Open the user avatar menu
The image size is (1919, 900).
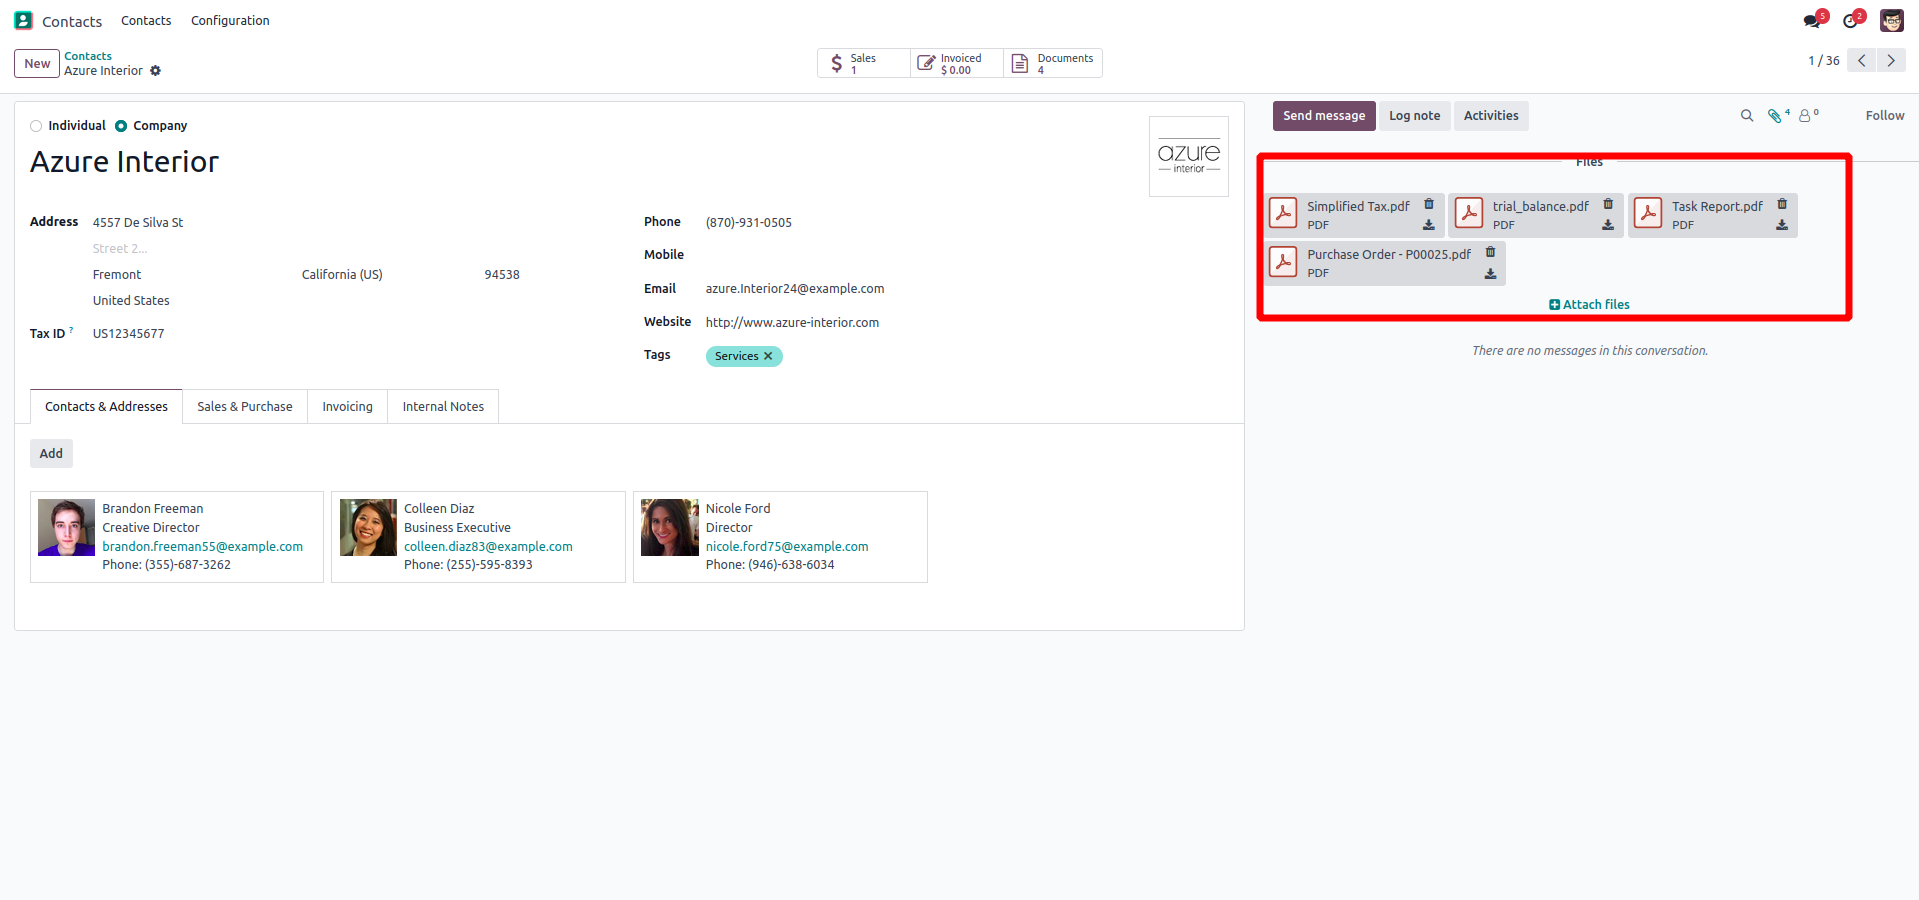[1891, 21]
